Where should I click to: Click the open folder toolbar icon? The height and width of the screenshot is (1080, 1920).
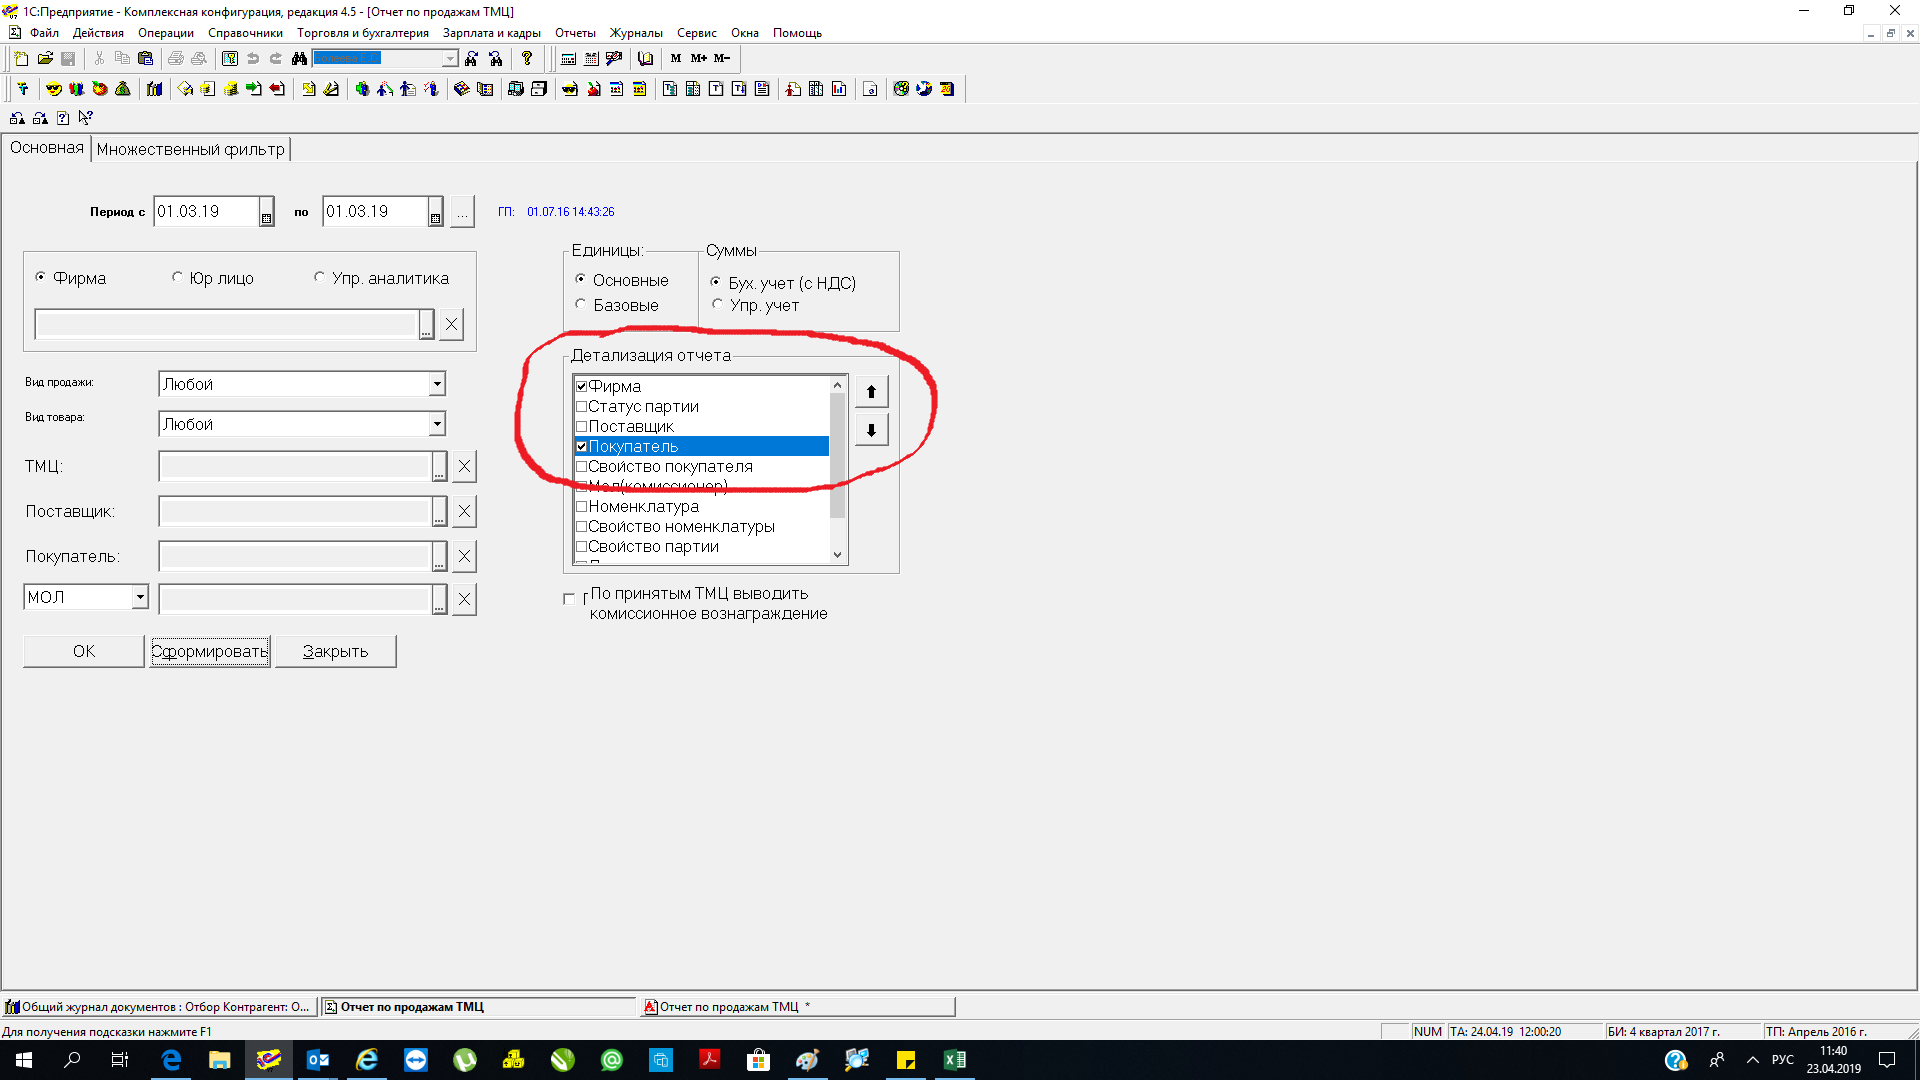pos(45,59)
